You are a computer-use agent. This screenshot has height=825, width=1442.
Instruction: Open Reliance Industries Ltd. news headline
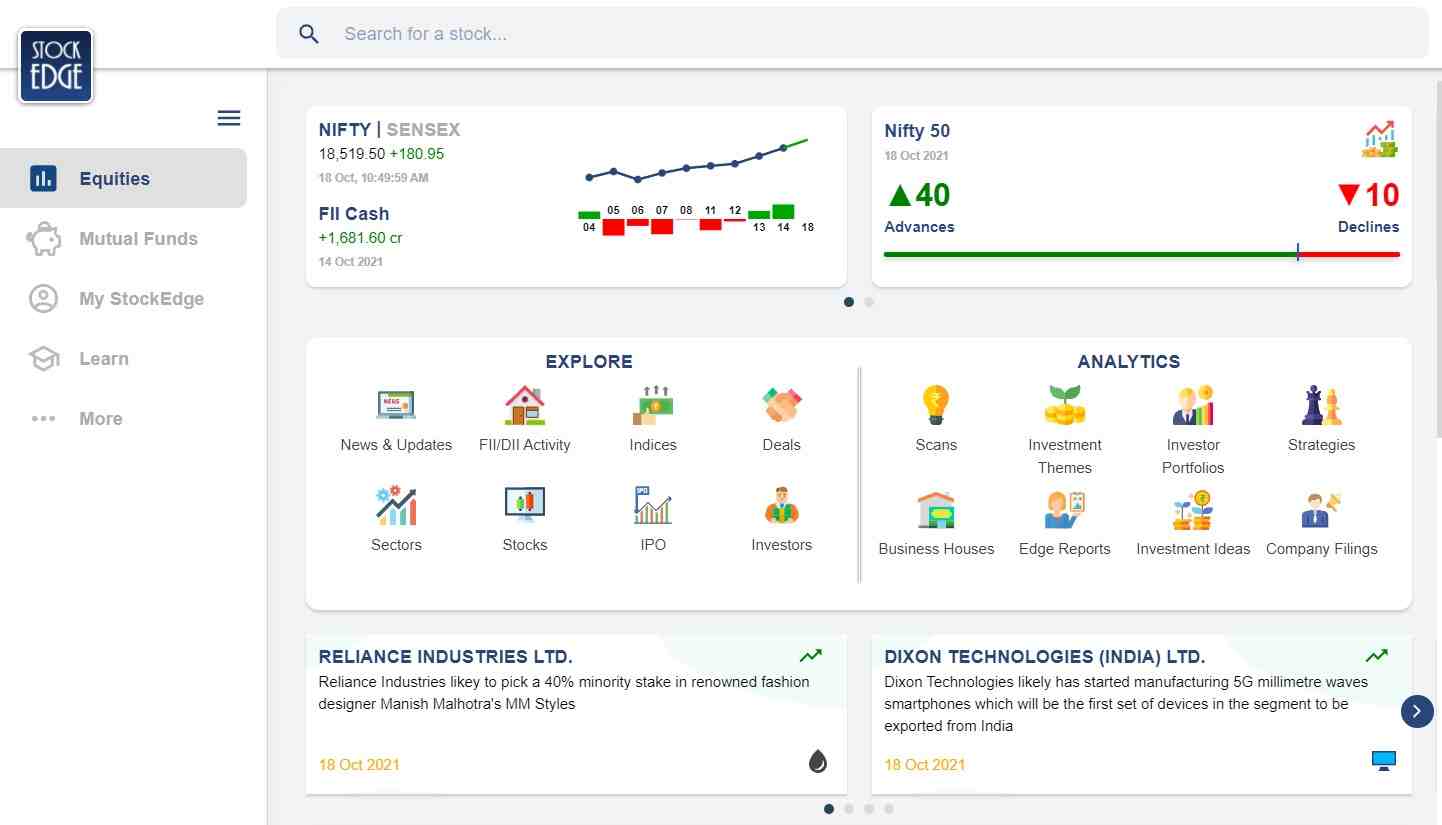(x=446, y=657)
